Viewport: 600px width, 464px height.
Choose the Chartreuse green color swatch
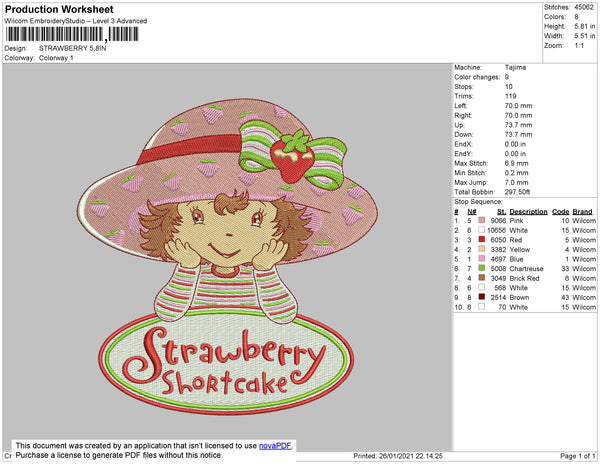click(482, 268)
